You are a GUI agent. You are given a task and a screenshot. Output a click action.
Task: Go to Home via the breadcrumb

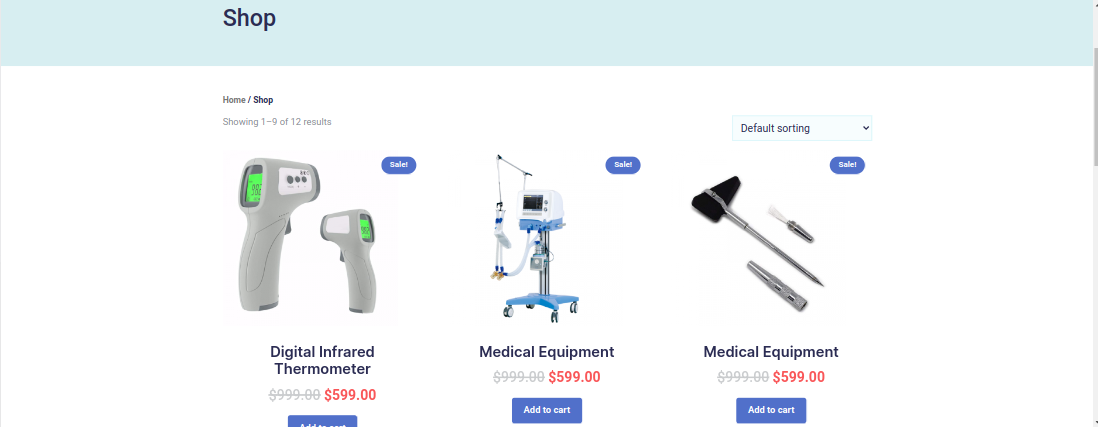[x=234, y=100]
